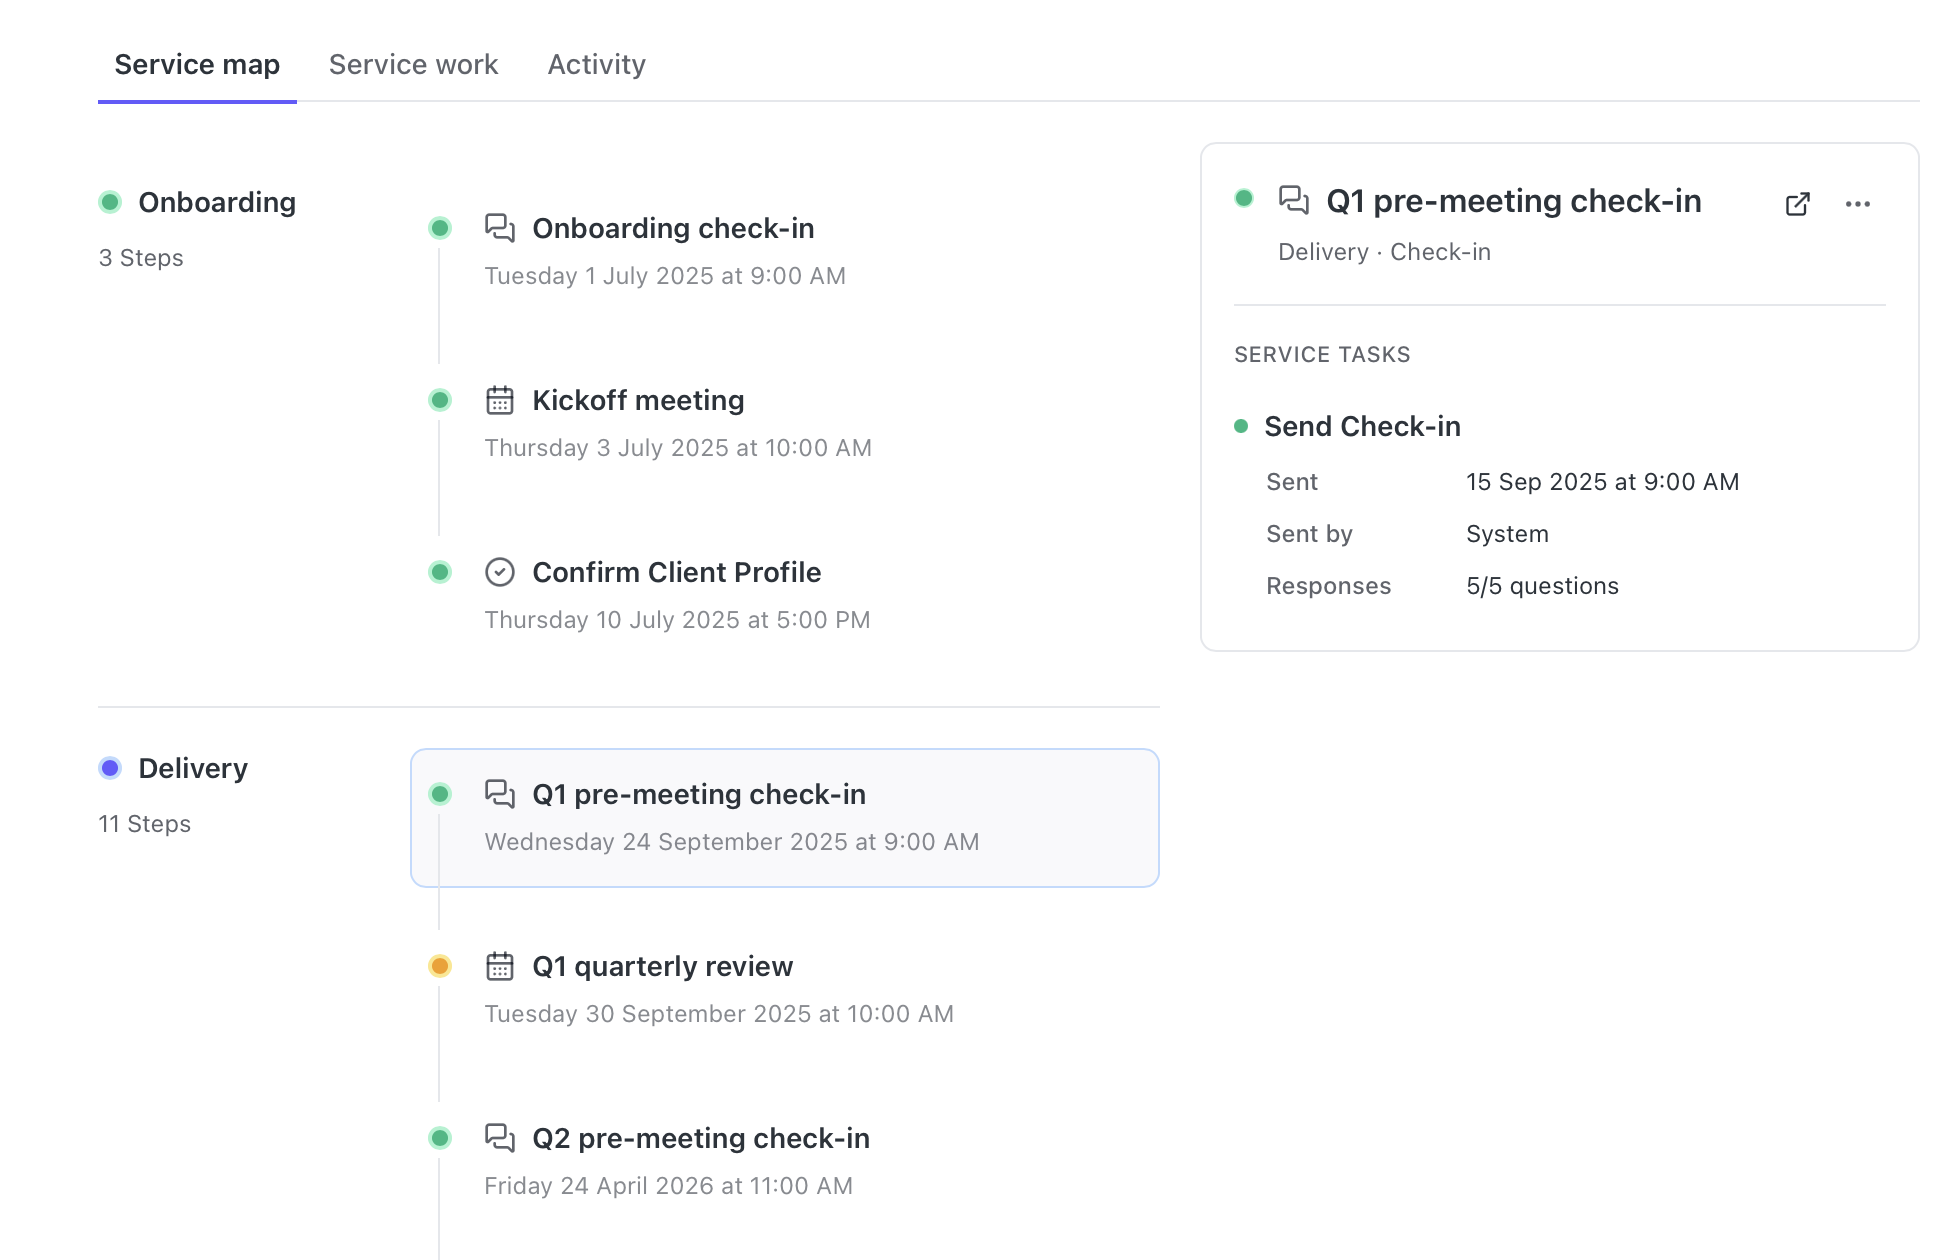This screenshot has height=1260, width=1960.
Task: Click 'Tuesday 1 July 2025 at 9:00 AM'
Action: [665, 276]
